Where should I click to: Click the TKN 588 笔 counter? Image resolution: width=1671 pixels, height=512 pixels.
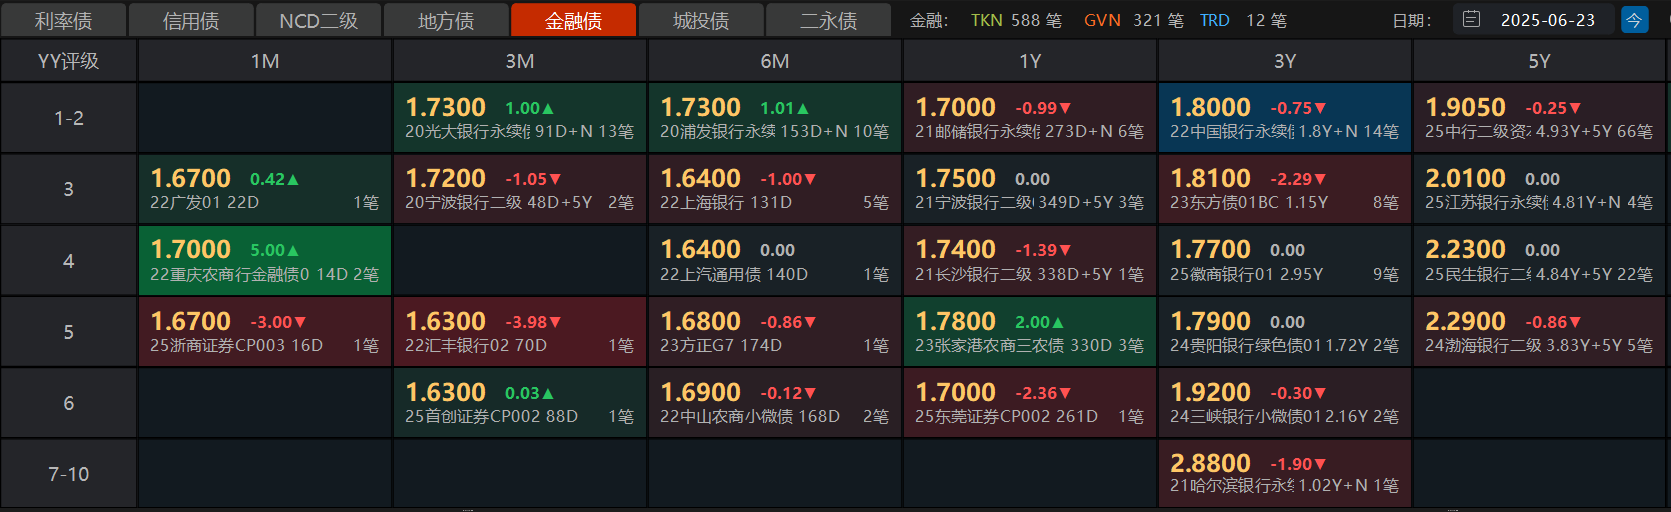1016,20
